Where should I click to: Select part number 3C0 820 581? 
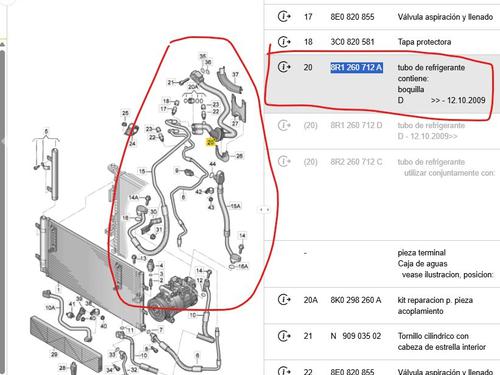(x=352, y=42)
